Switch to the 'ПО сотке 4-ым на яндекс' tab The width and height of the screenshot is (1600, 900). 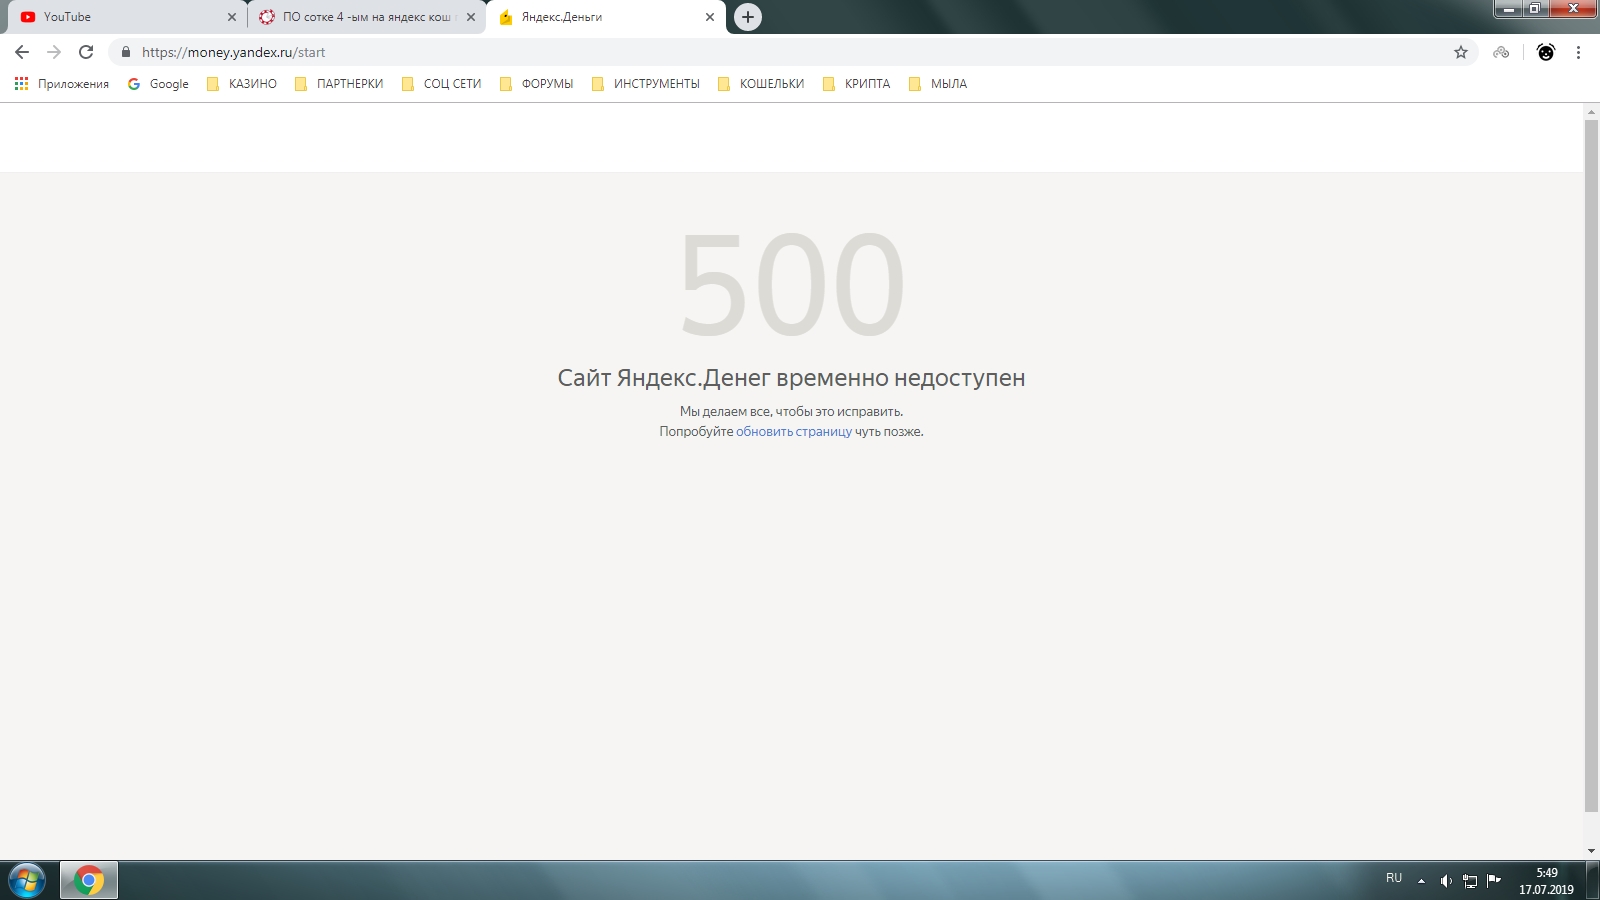pos(365,17)
